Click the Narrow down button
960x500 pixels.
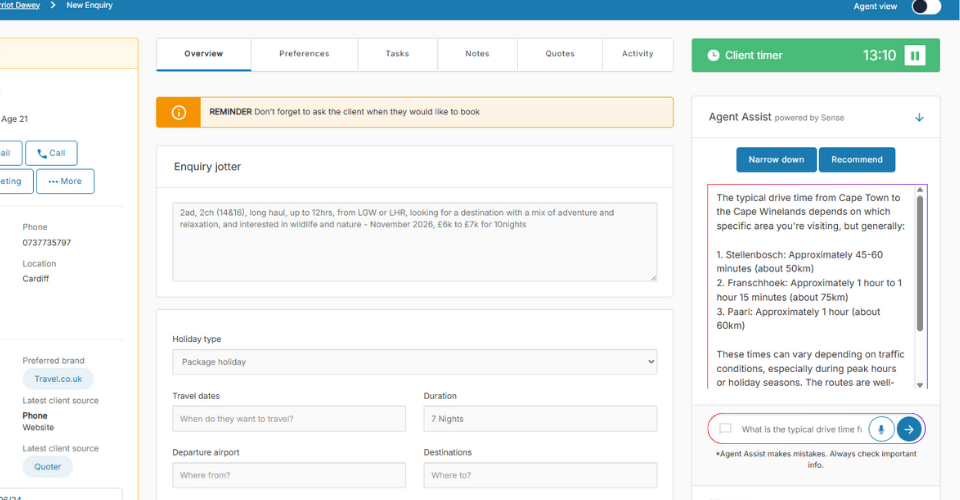(x=776, y=160)
